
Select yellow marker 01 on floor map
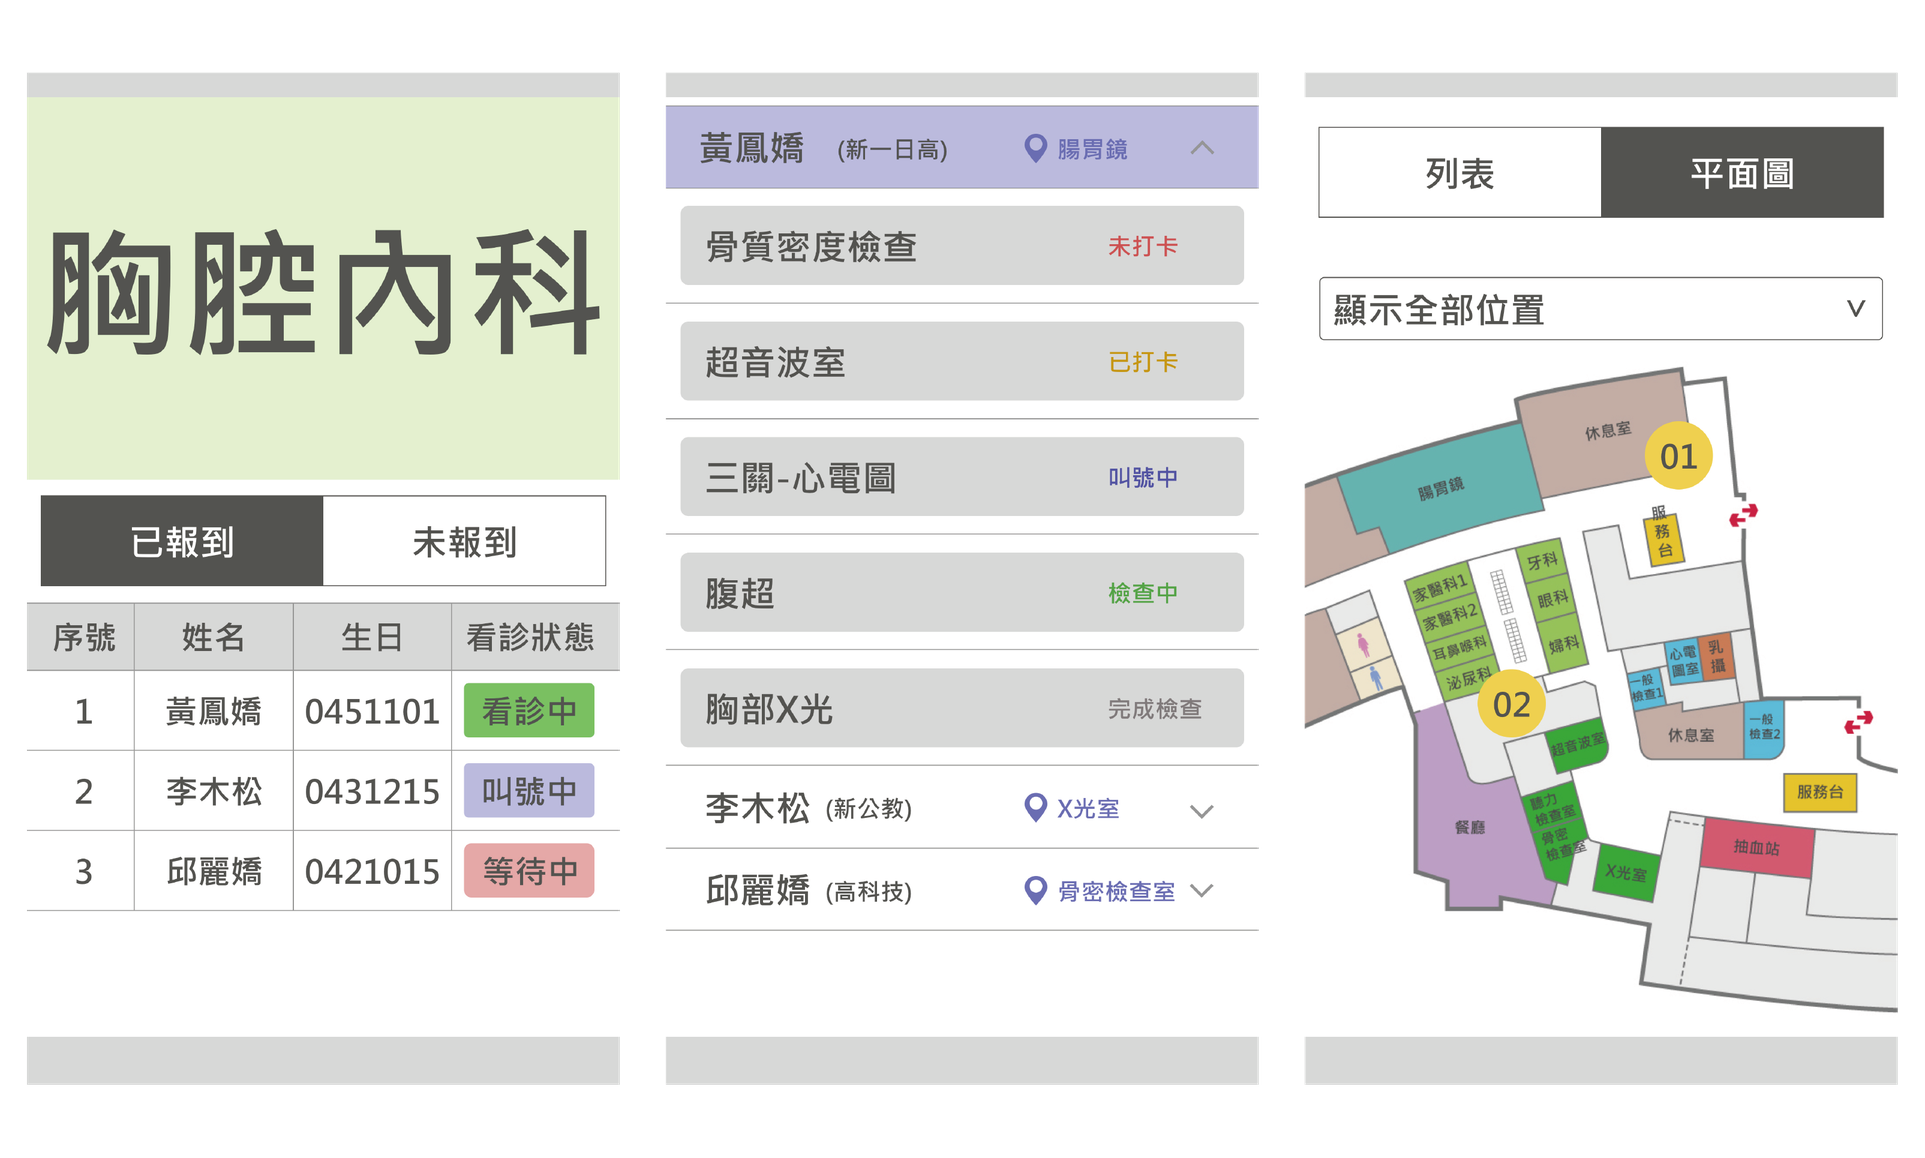[1678, 456]
